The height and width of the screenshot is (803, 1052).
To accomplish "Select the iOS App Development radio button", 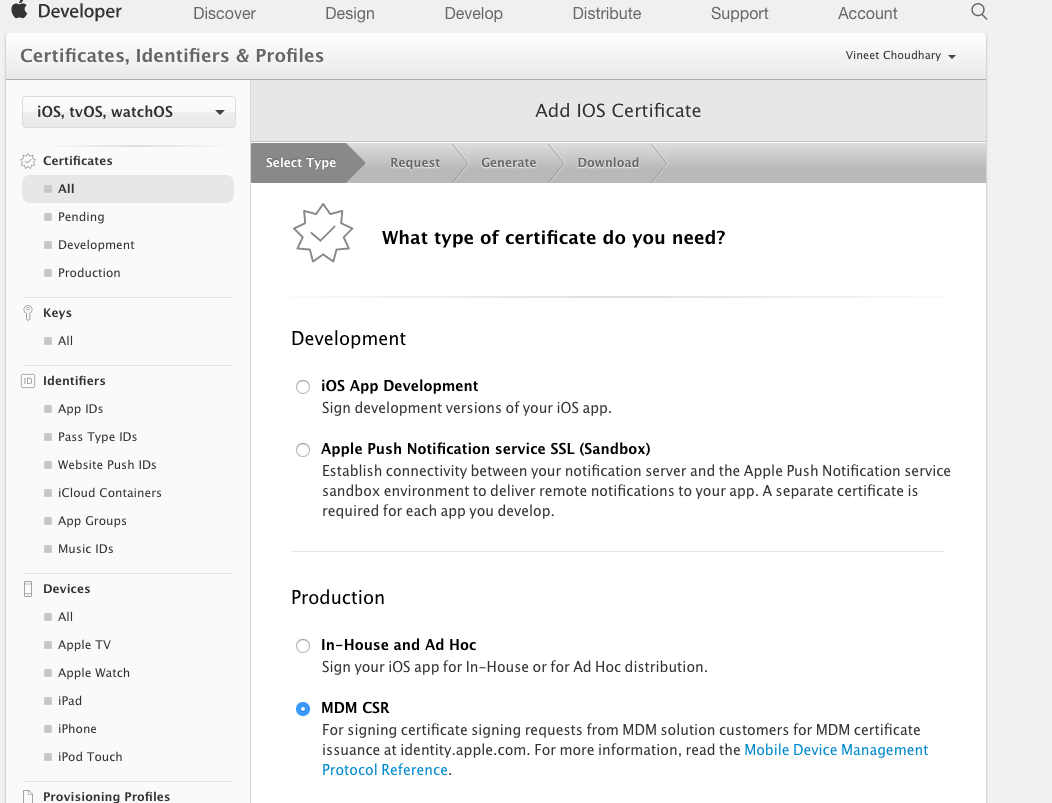I will (303, 387).
